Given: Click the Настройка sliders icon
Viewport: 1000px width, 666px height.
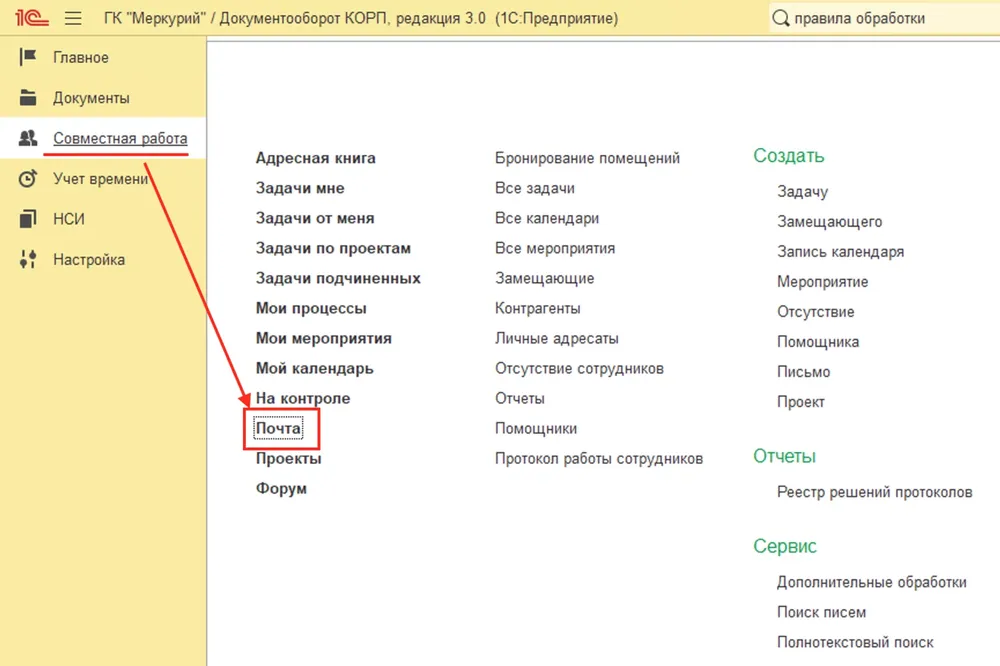Looking at the screenshot, I should coord(28,260).
